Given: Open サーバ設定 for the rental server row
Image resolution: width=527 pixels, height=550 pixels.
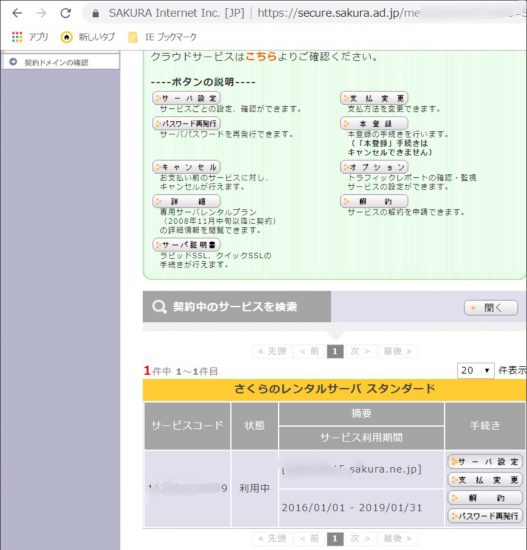Looking at the screenshot, I should click(x=485, y=462).
